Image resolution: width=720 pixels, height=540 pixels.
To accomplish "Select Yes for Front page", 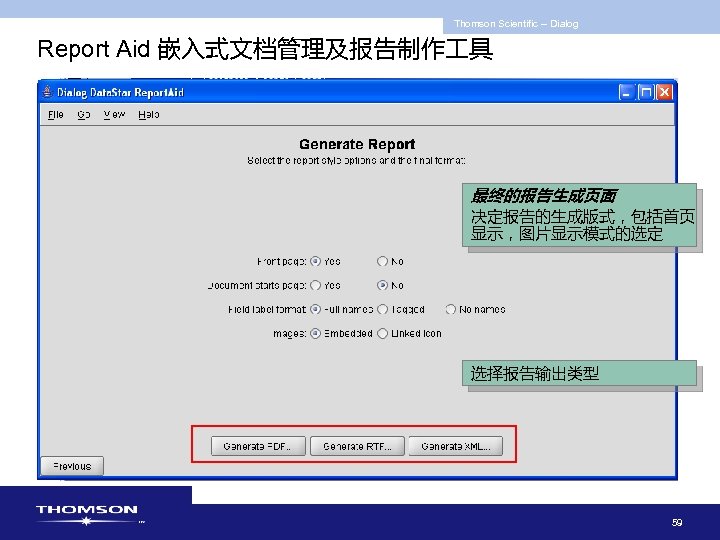I will pos(315,261).
